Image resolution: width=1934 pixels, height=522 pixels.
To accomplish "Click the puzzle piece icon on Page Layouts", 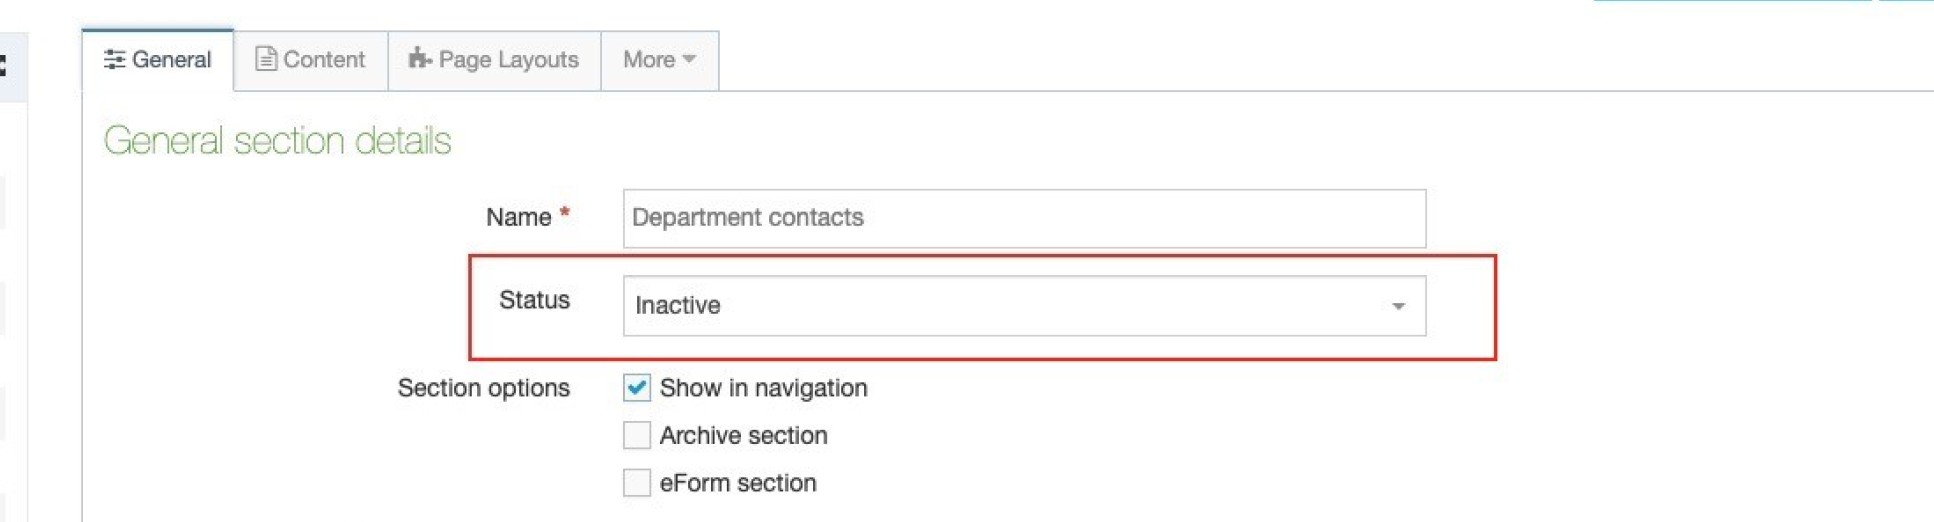I will [x=419, y=59].
